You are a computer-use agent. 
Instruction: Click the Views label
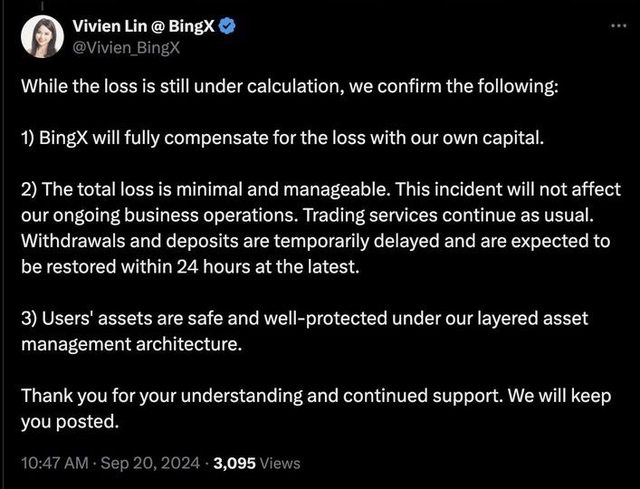(281, 463)
